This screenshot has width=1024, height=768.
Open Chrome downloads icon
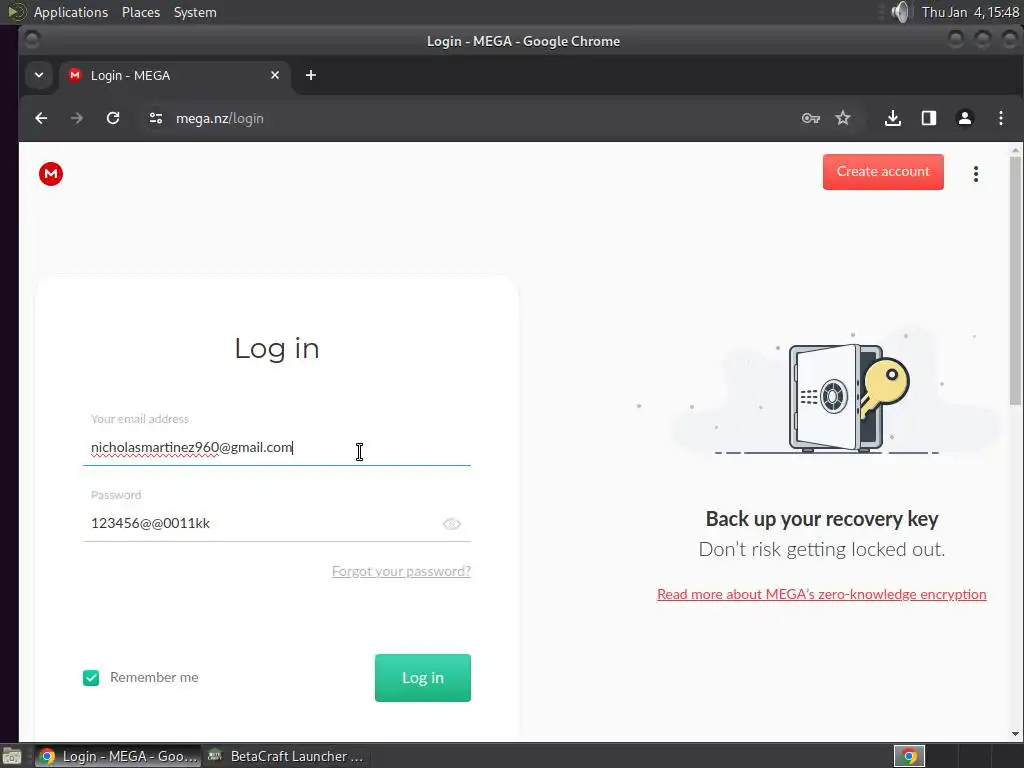coord(893,118)
